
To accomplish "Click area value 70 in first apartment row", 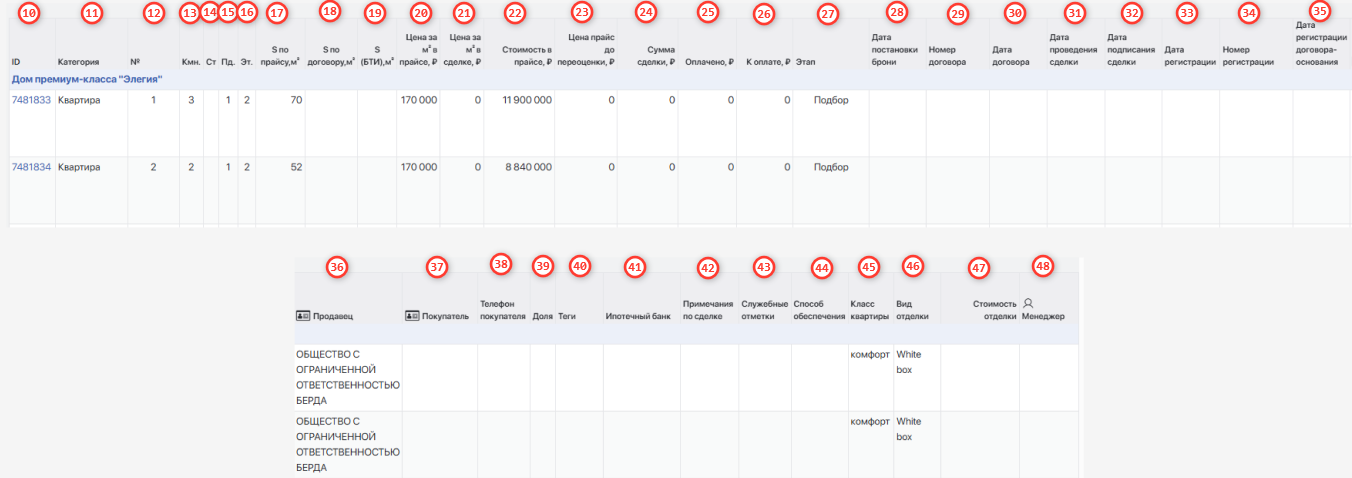I will (x=296, y=100).
